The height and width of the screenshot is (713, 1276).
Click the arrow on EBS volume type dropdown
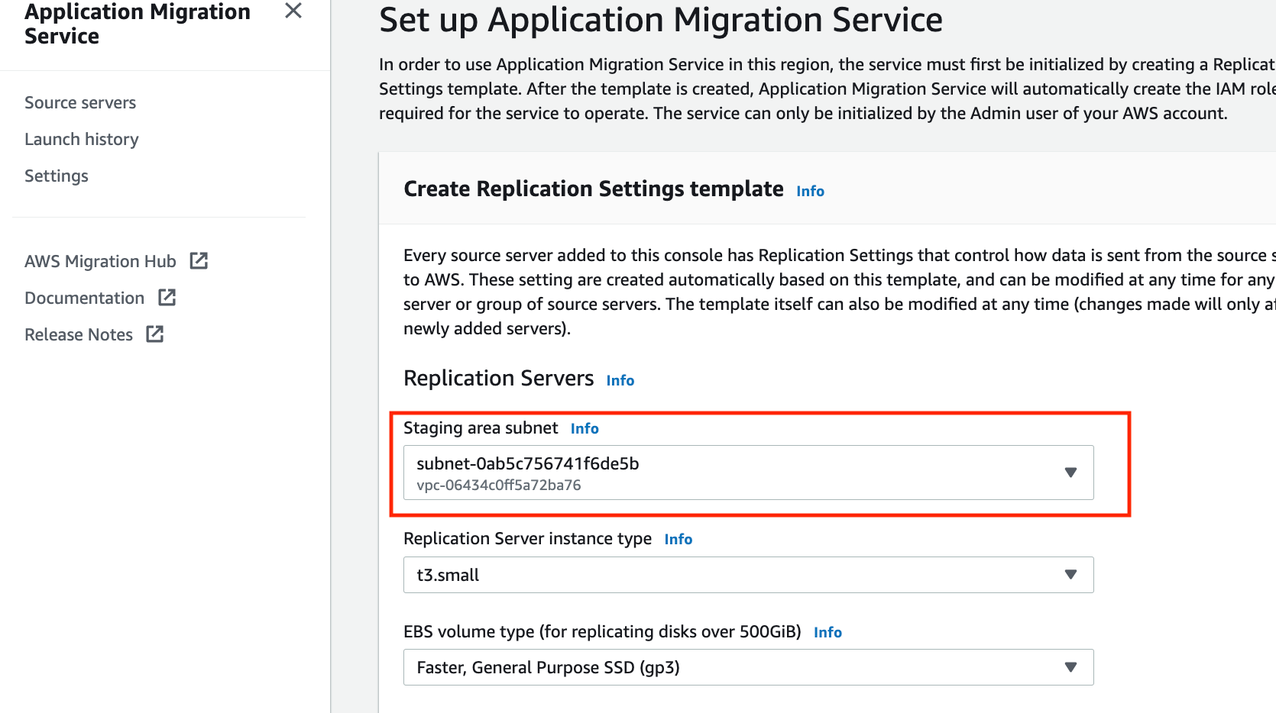[1070, 667]
